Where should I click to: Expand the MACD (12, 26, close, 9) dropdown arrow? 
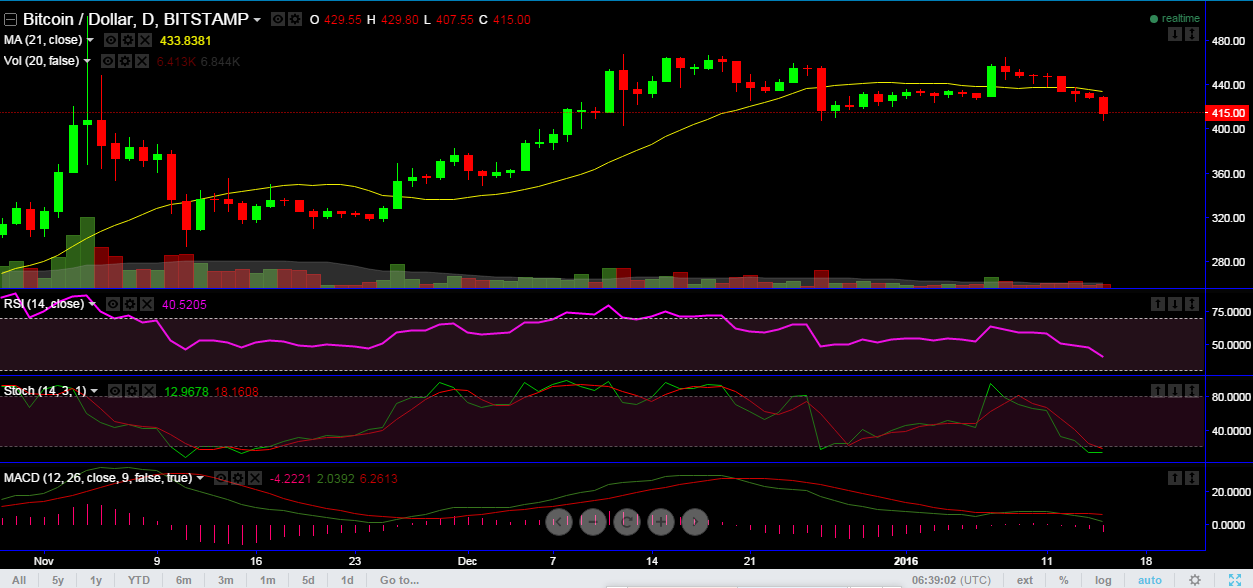pos(200,478)
